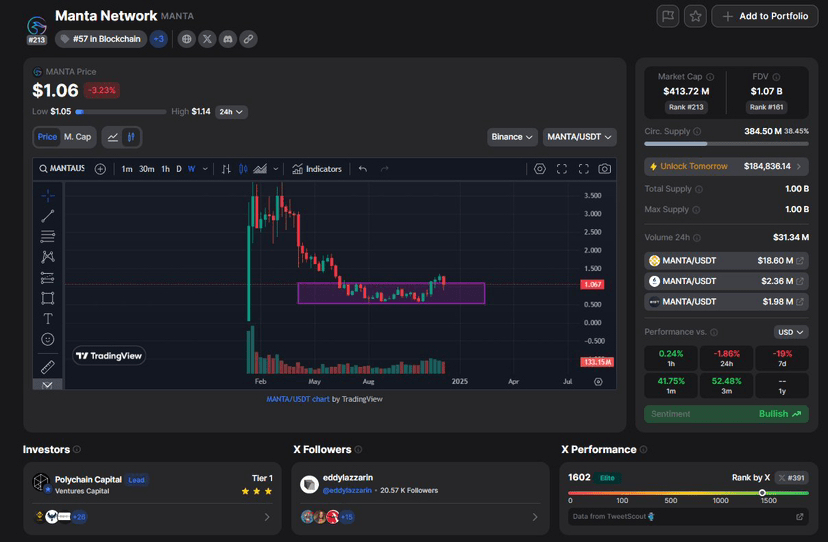
Task: Open the Binance exchange dropdown
Action: pyautogui.click(x=513, y=137)
